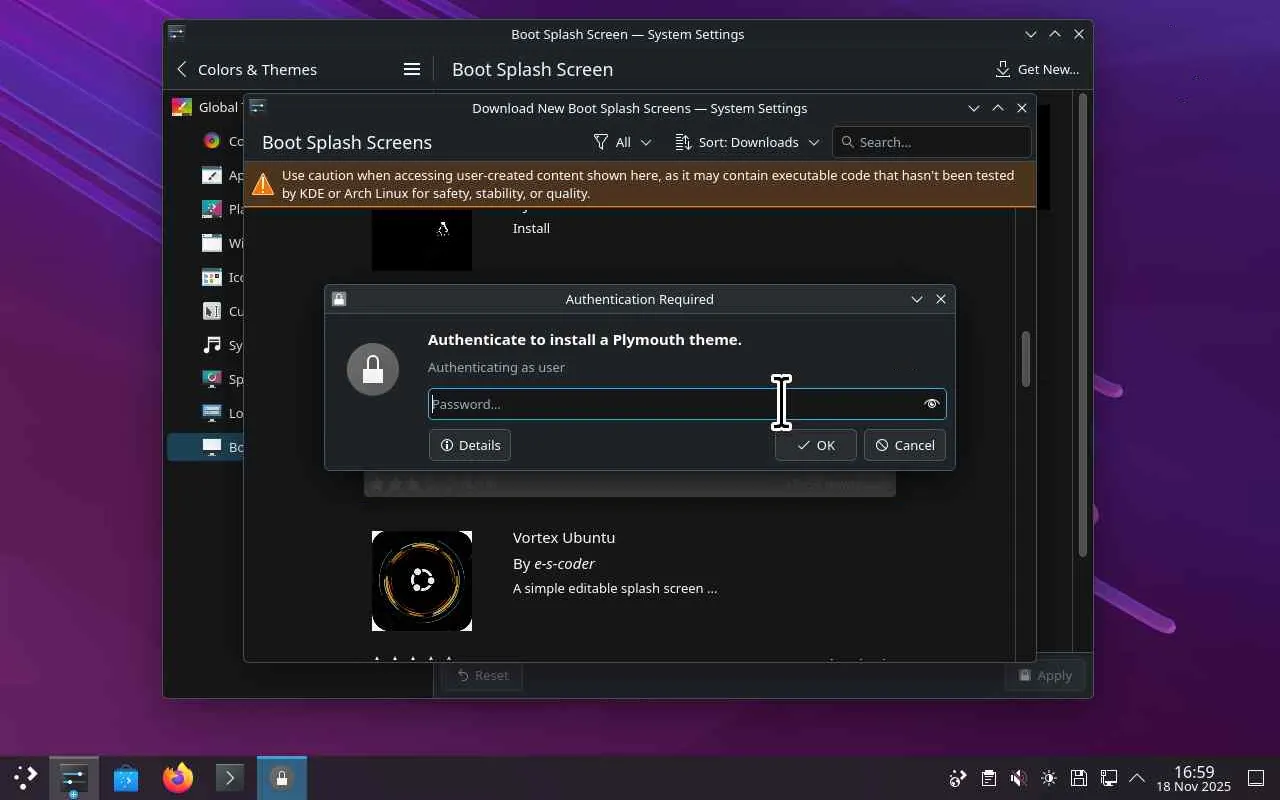
Task: Click the lock icon in authentication titlebar
Action: 339,299
